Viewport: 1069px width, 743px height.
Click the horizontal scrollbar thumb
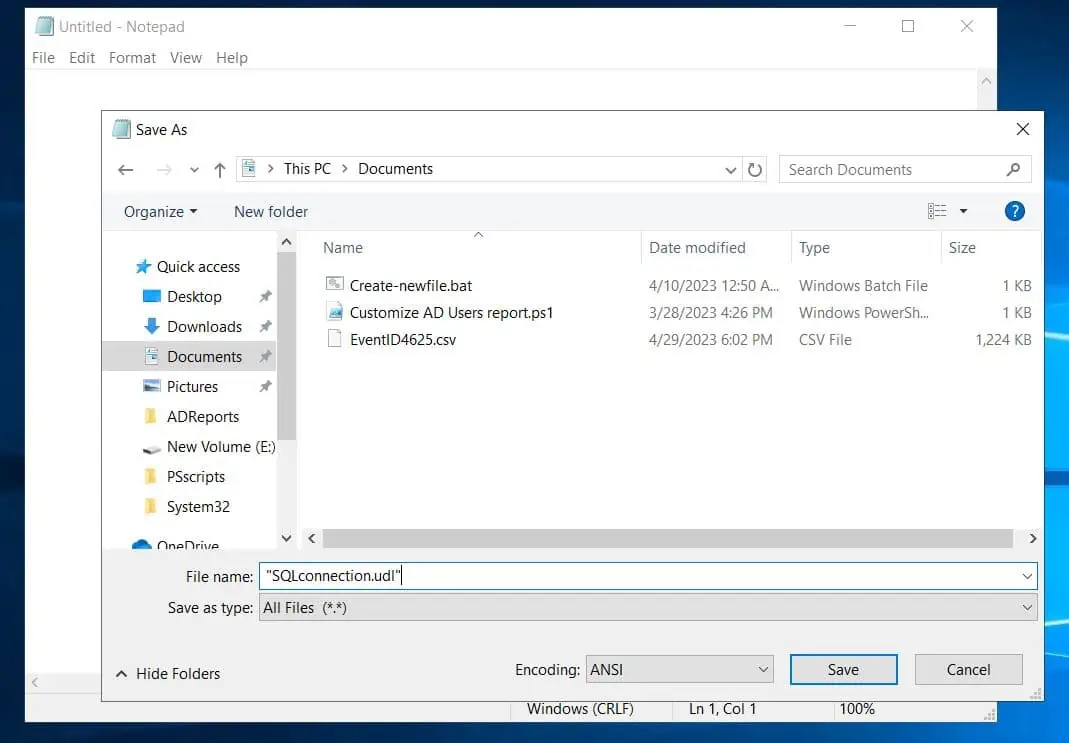pyautogui.click(x=668, y=539)
